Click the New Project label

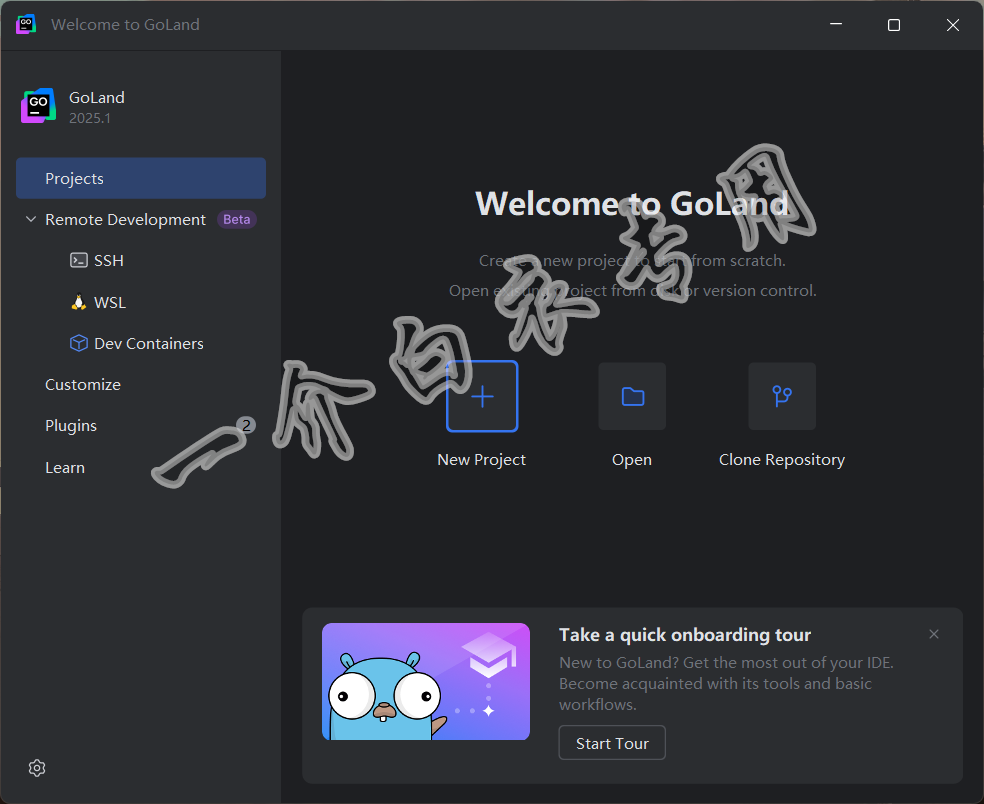481,459
